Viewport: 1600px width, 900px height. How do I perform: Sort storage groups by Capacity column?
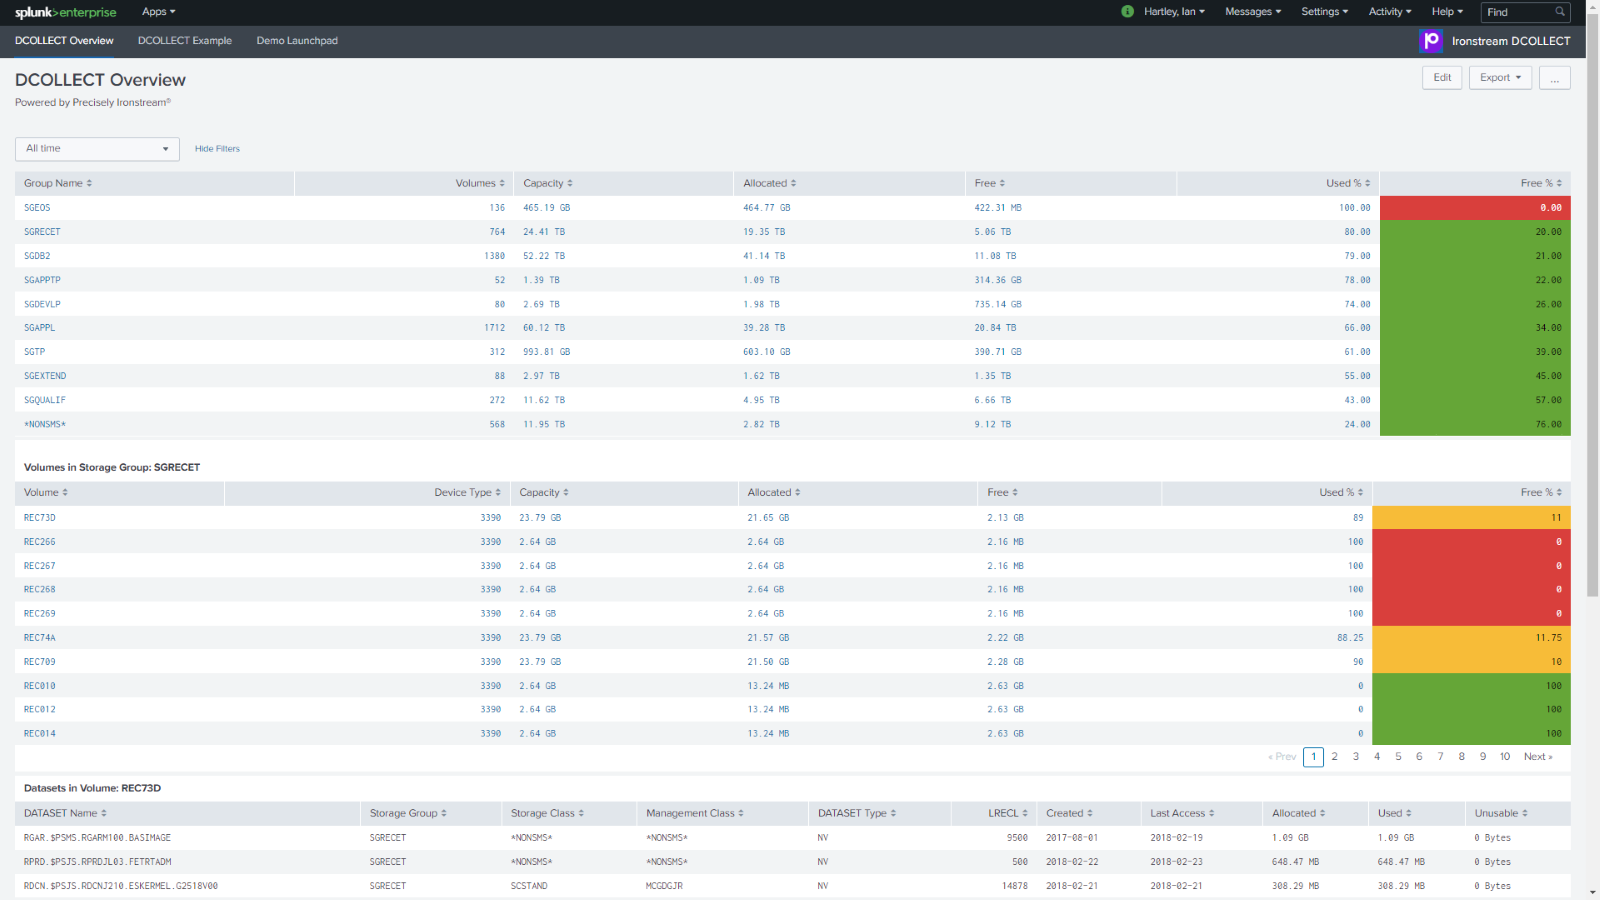pyautogui.click(x=548, y=183)
